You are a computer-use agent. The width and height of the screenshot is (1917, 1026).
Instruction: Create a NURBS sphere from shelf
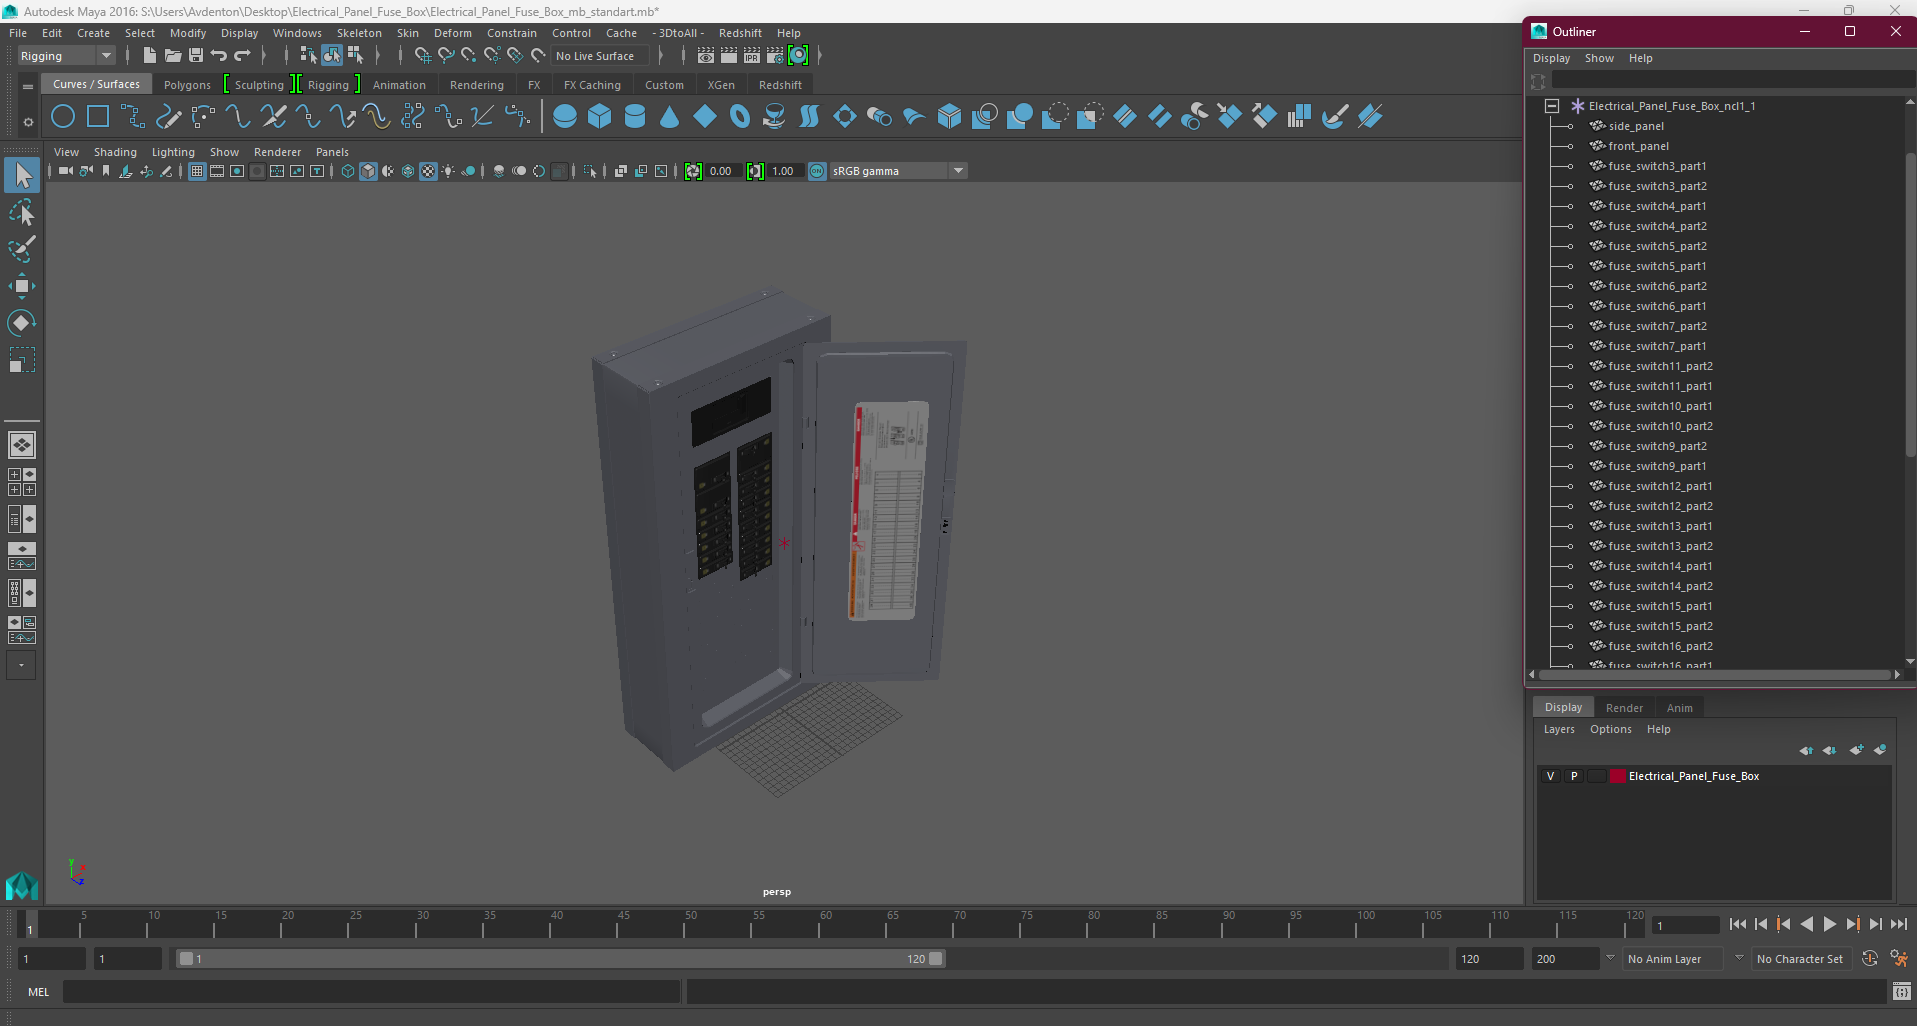point(565,117)
